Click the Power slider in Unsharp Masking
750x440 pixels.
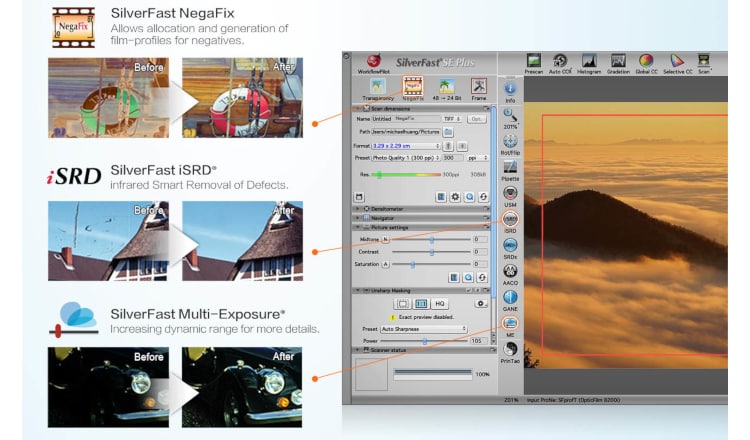(424, 341)
